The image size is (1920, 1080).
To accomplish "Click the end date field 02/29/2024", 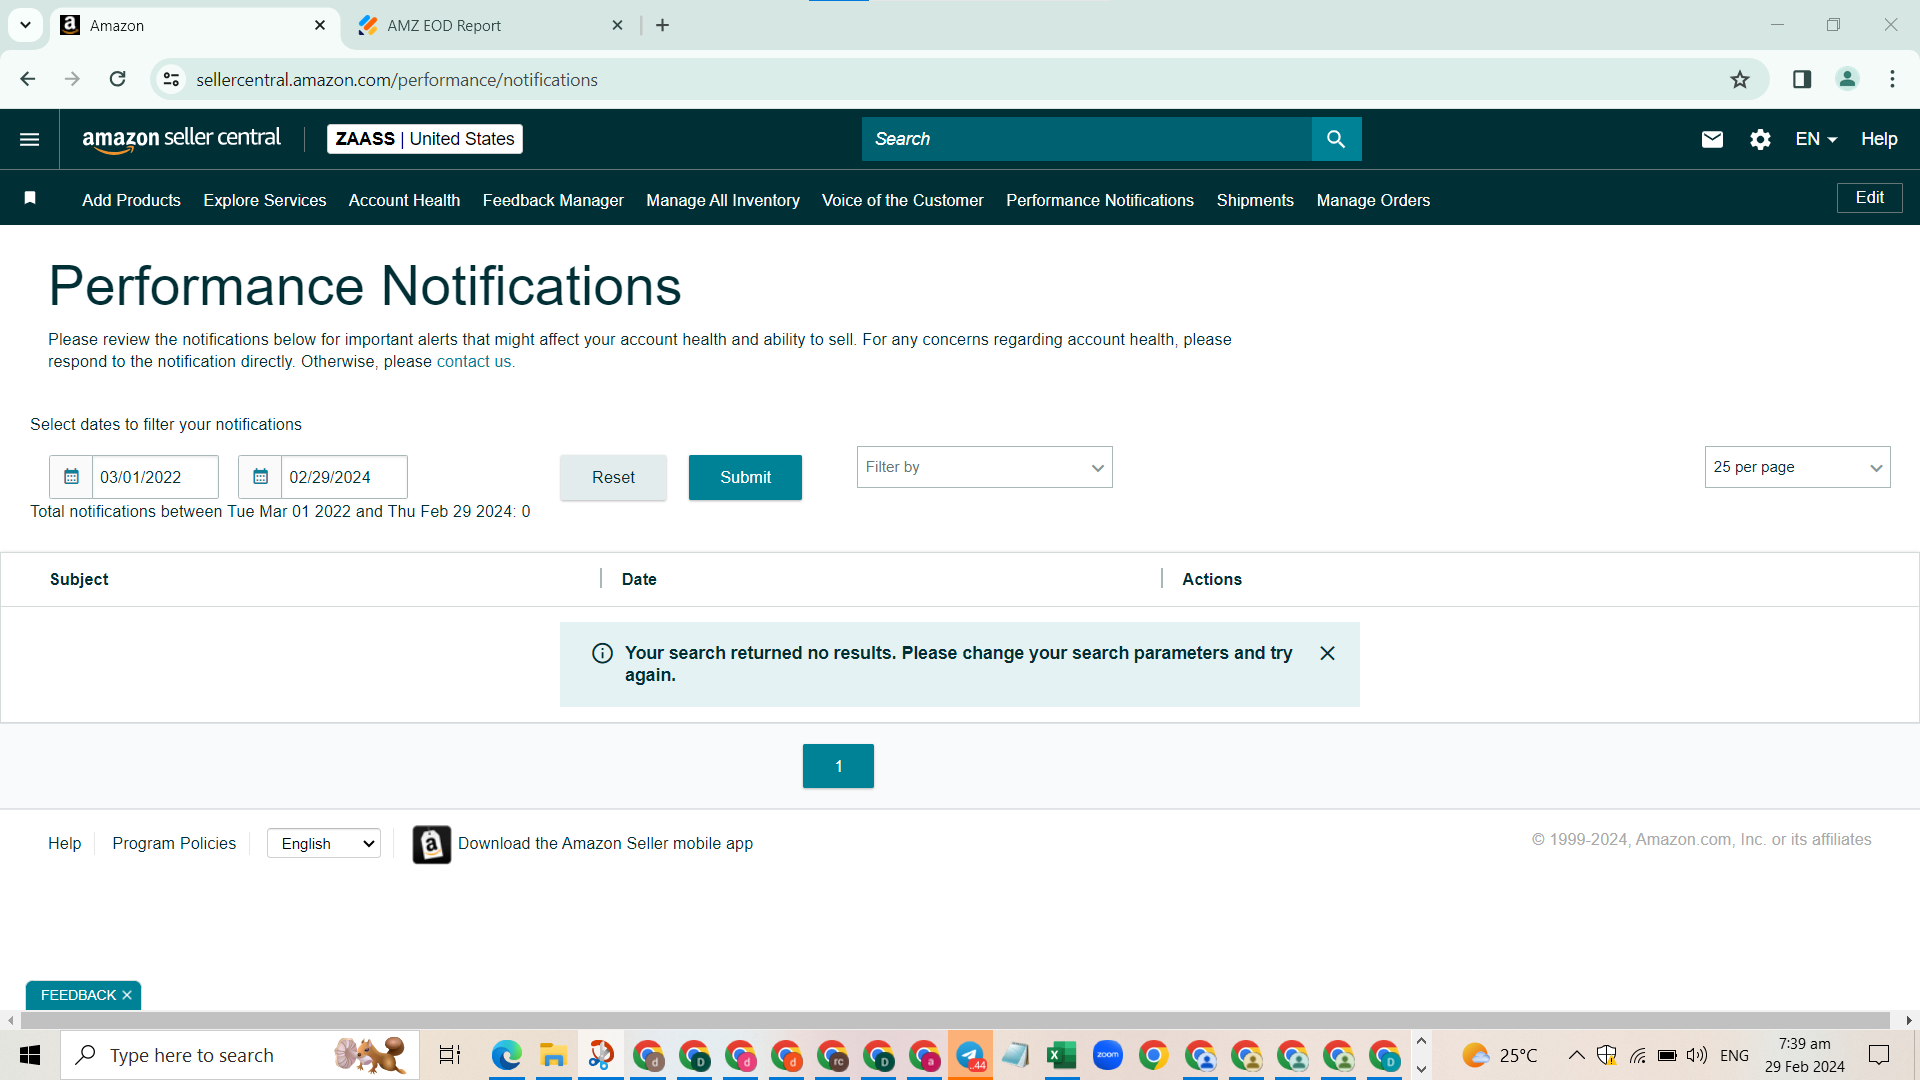I will pos(344,477).
